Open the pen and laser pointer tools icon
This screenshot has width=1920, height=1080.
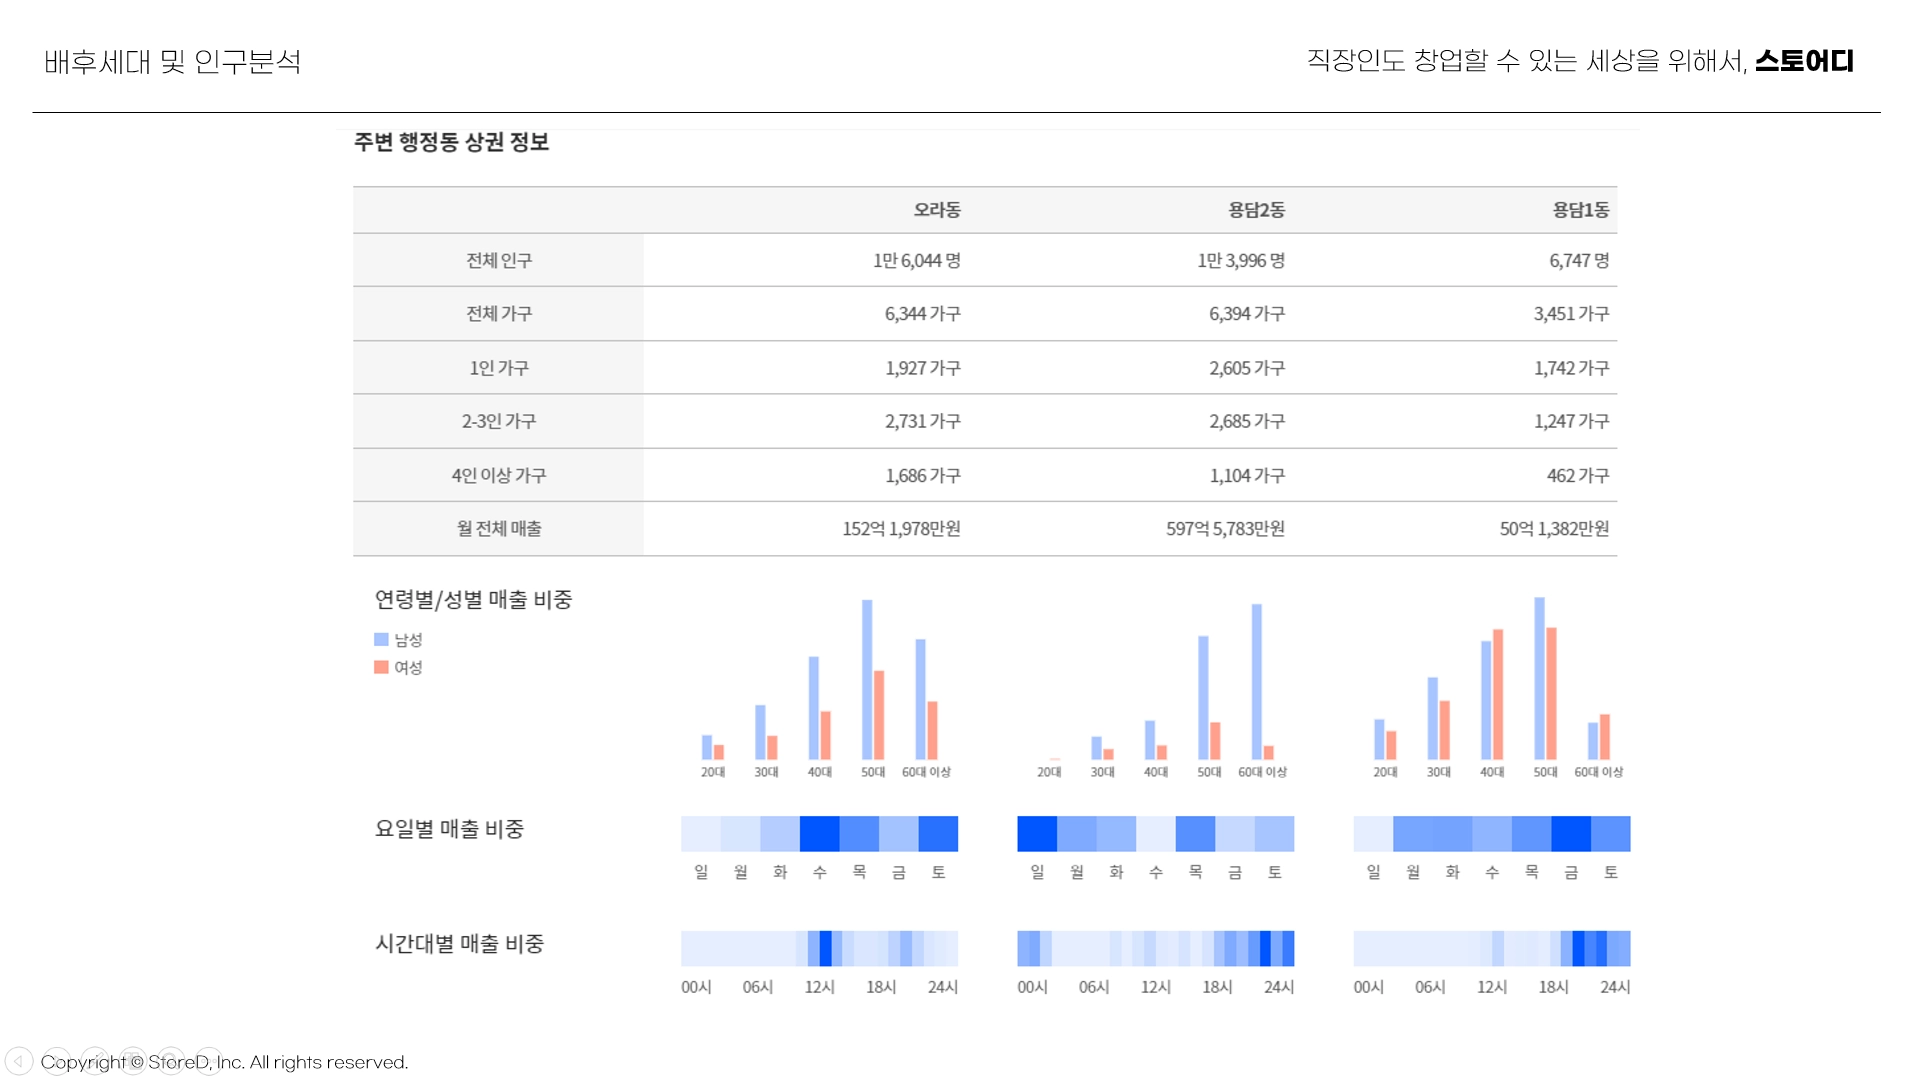pyautogui.click(x=95, y=1061)
